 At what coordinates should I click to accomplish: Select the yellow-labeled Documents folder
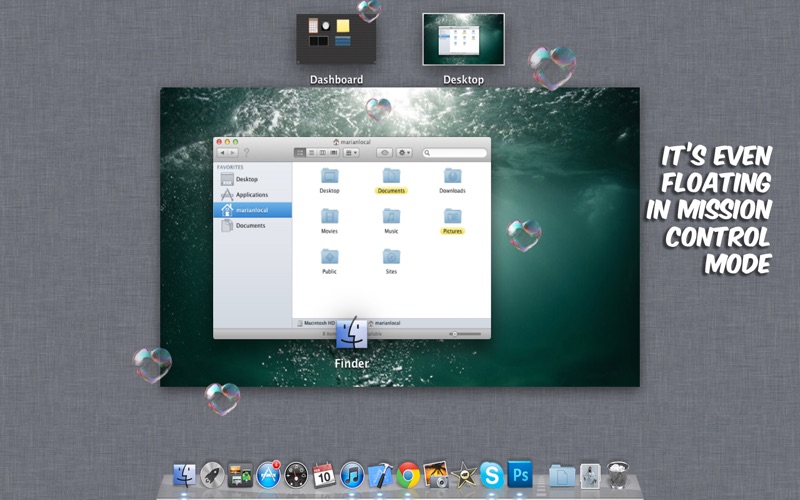point(391,180)
